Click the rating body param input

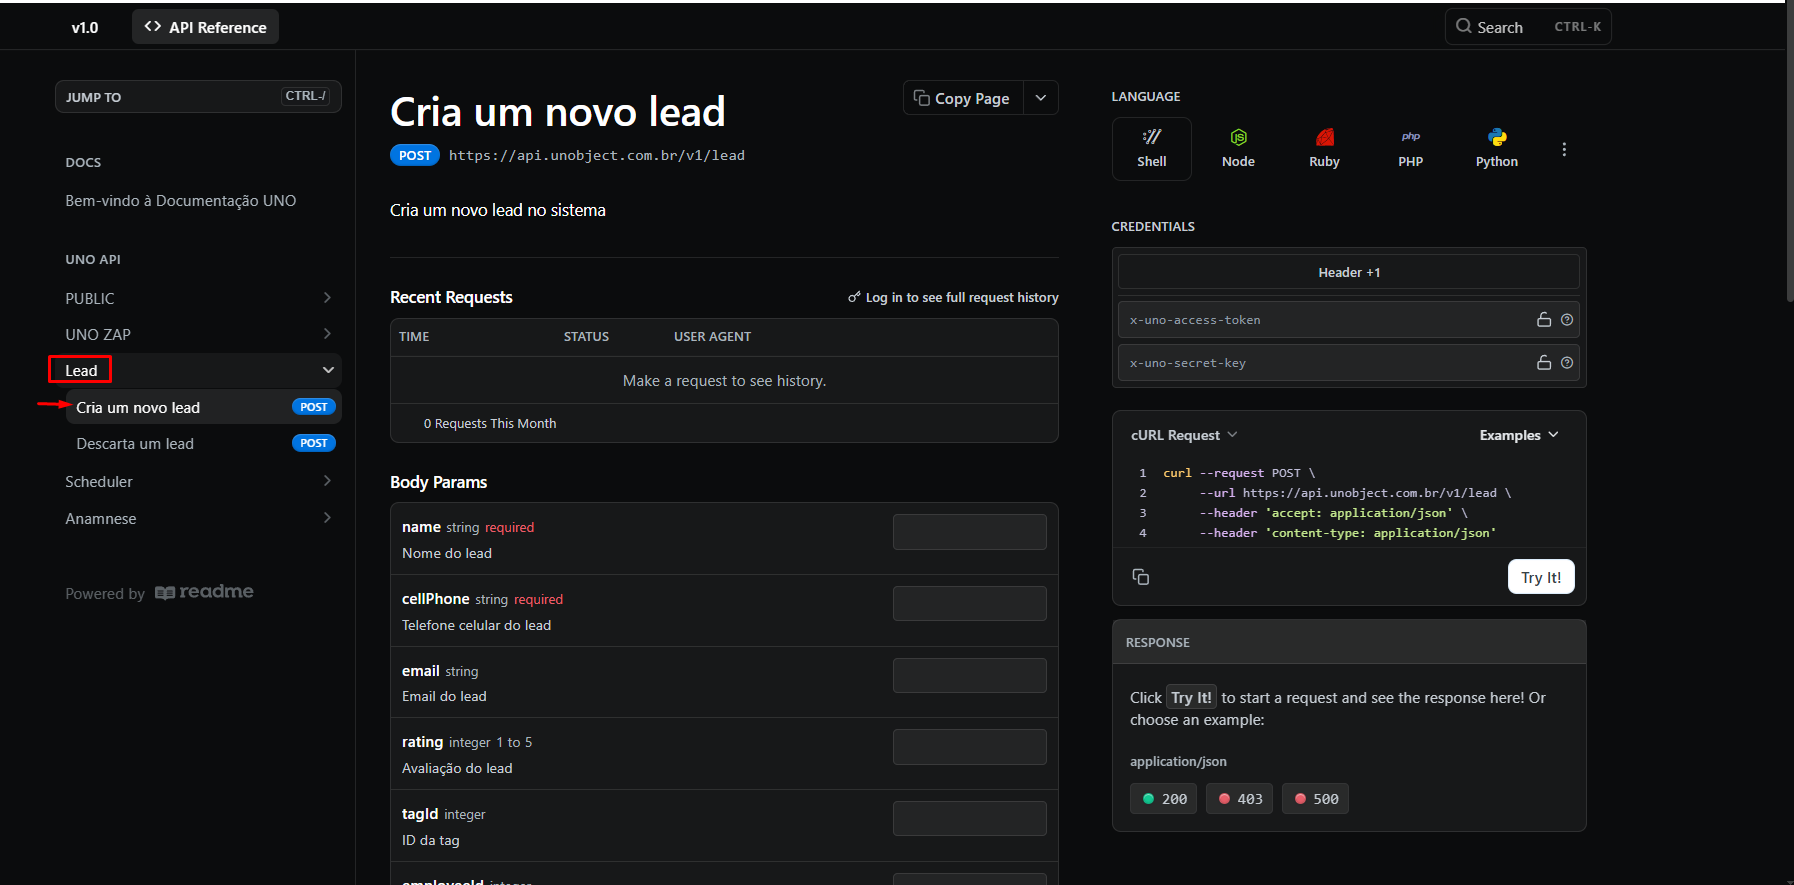click(x=970, y=747)
